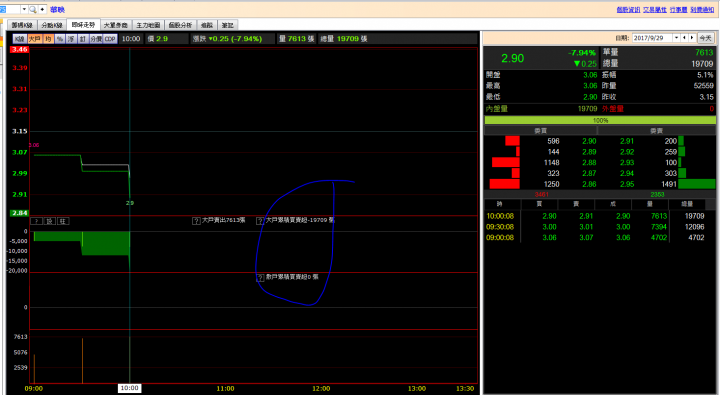Viewport: 720px width, 395px height.
Task: Toggle the 大戶 indicator button
Action: (34, 39)
